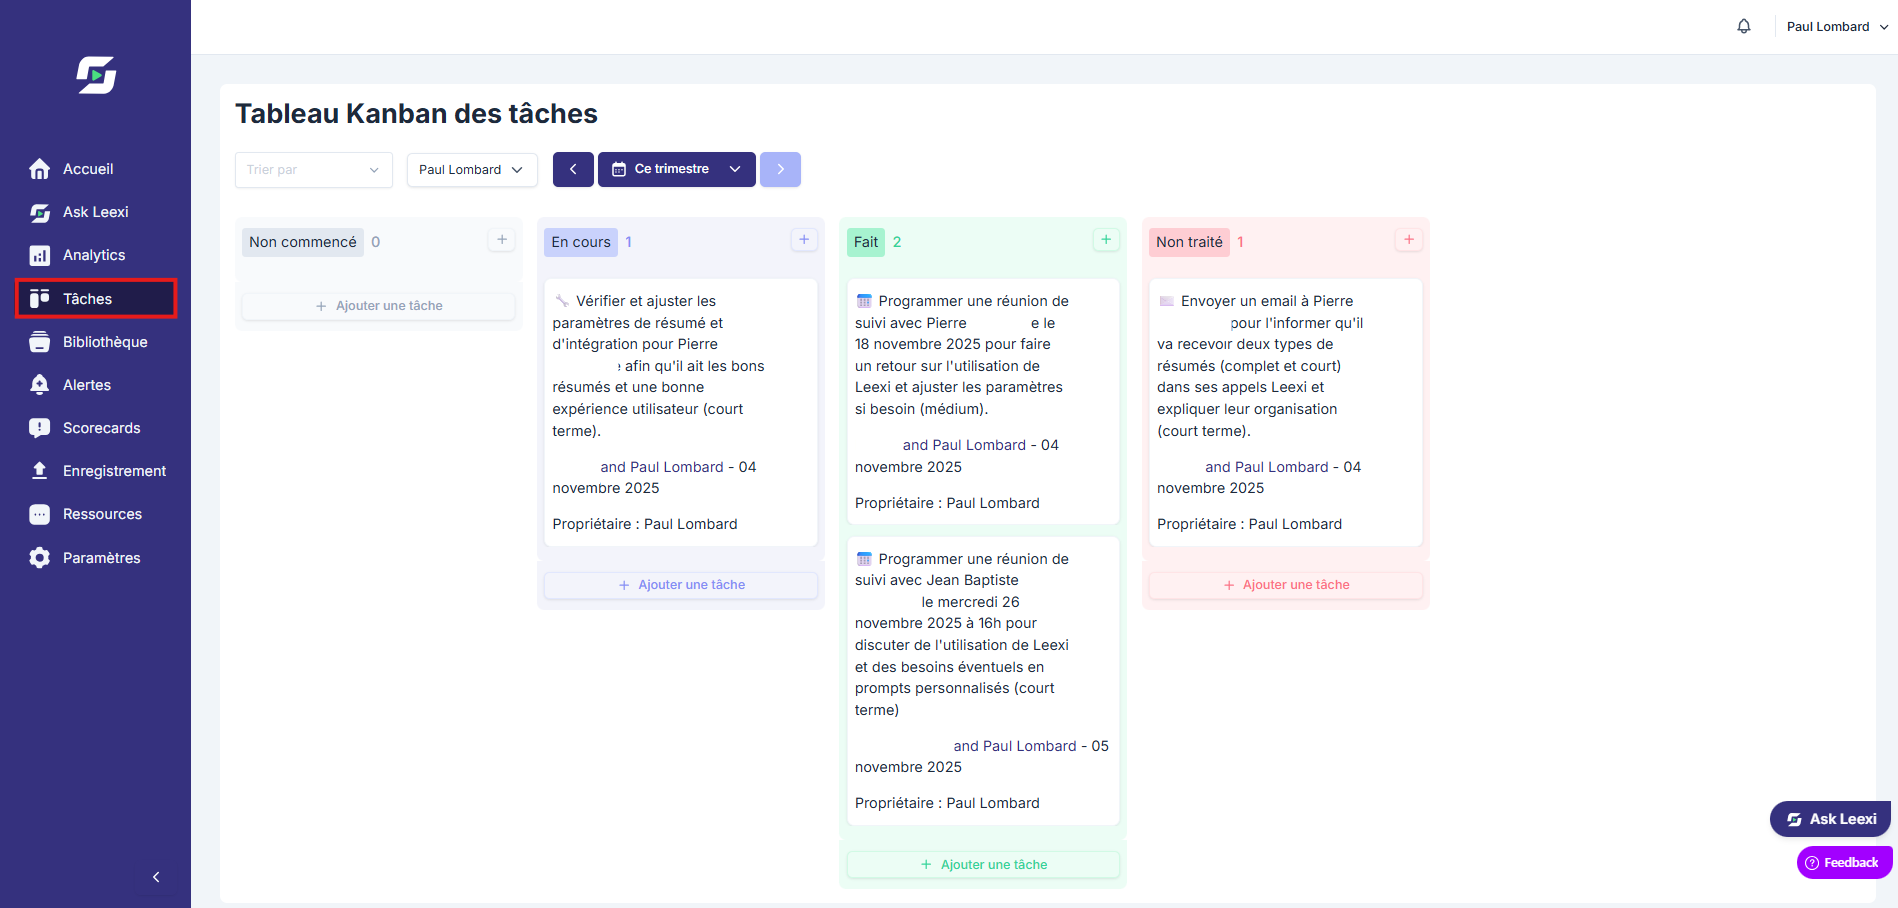Open the Trier par dropdown
Image resolution: width=1898 pixels, height=908 pixels.
(x=314, y=170)
